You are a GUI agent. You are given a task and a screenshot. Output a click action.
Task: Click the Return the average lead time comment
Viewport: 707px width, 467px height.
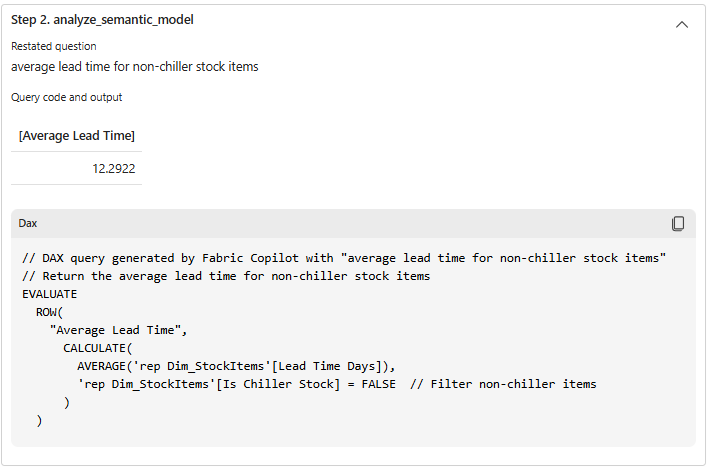226,276
